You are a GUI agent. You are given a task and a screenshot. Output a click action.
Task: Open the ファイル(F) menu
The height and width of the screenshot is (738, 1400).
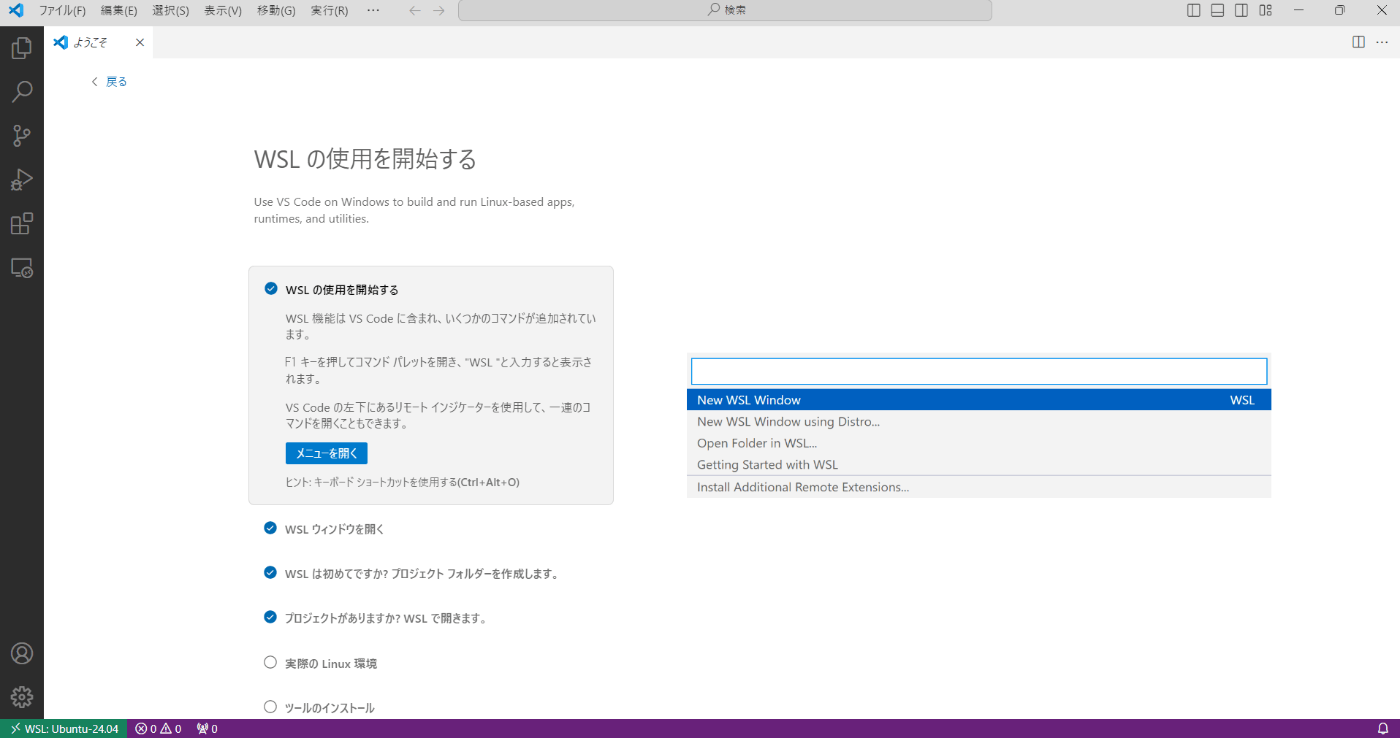coord(62,10)
